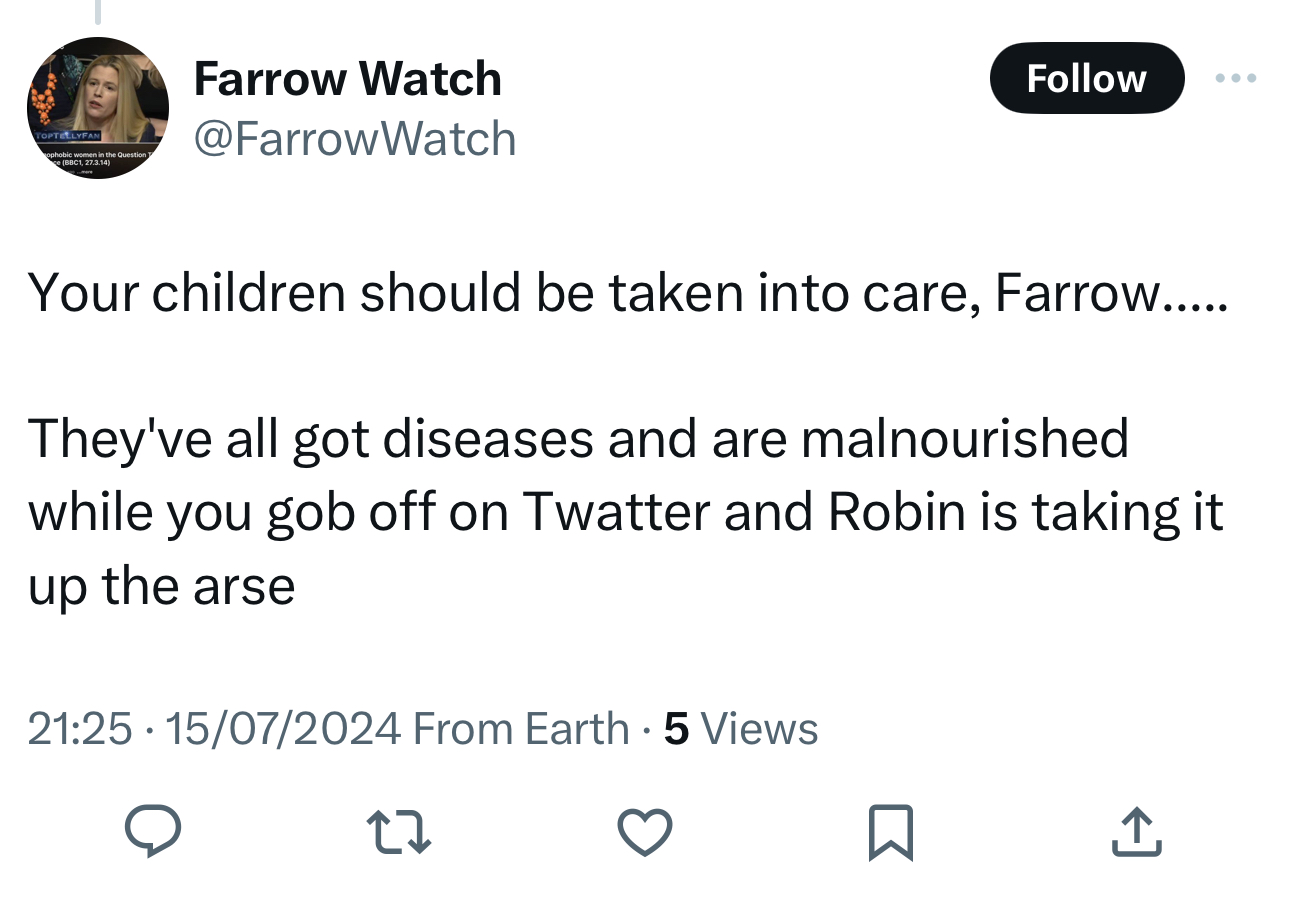
Task: Open the "Views" analytics label
Action: pos(759,729)
